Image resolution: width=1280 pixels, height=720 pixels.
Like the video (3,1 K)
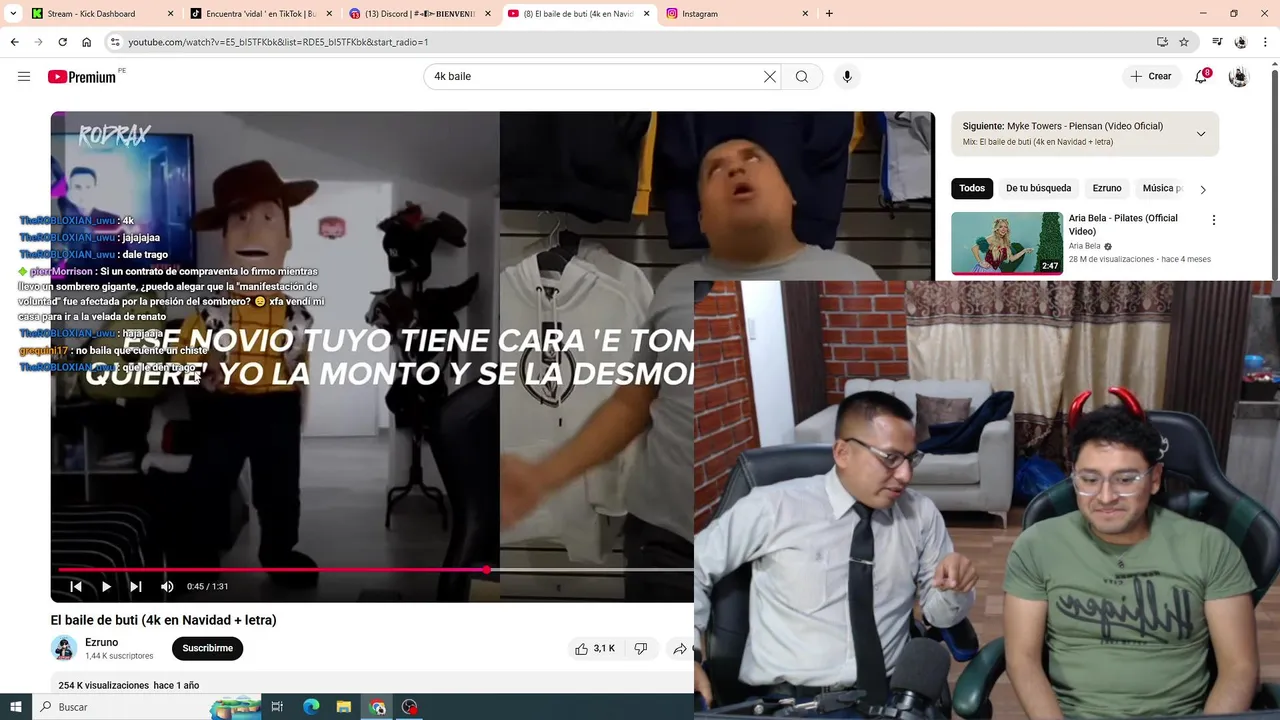(594, 649)
